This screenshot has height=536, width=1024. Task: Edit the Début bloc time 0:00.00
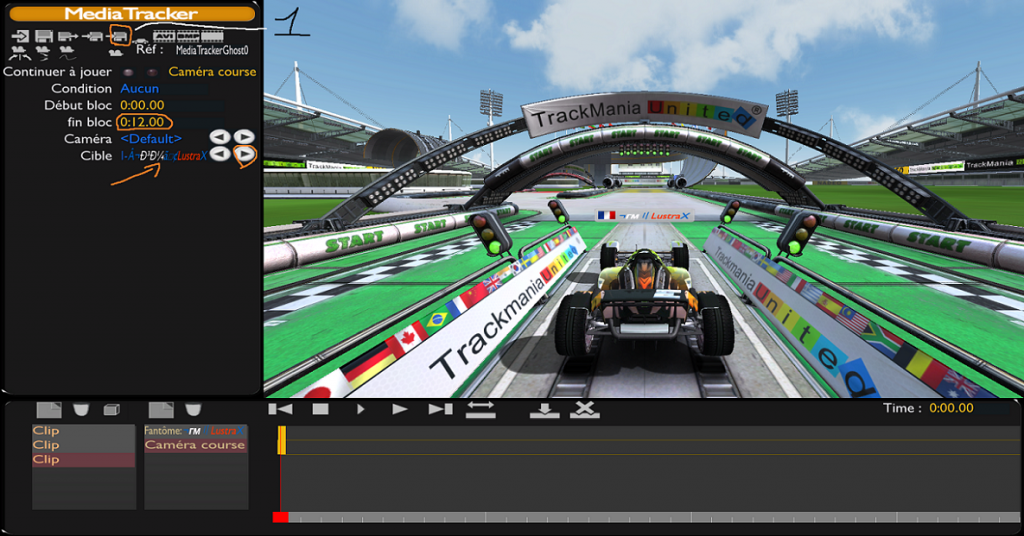pyautogui.click(x=142, y=105)
